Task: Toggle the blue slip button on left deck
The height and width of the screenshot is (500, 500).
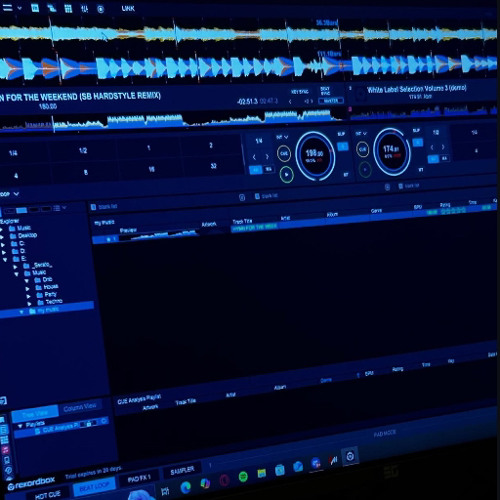Action: 343,146
